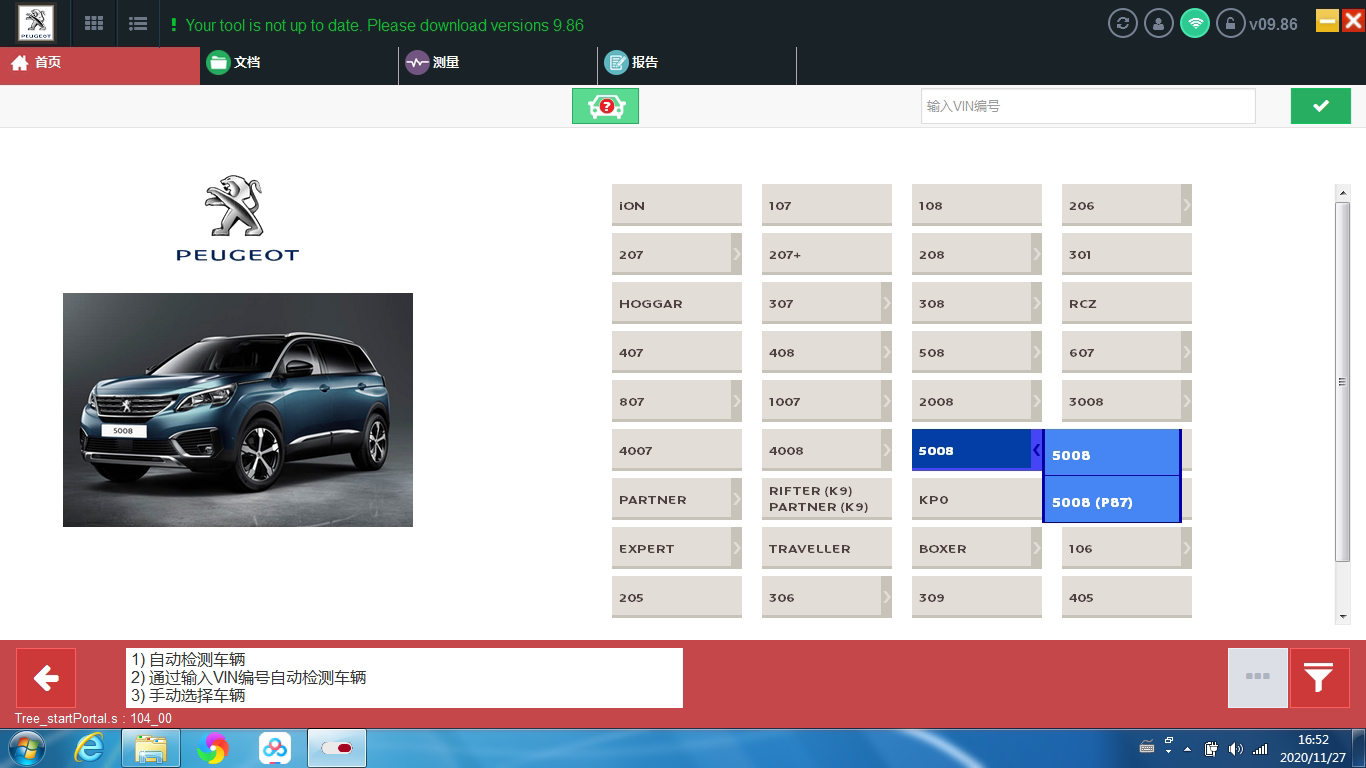This screenshot has height=768, width=1366.
Task: Show hidden system tray icons
Action: click(1187, 749)
